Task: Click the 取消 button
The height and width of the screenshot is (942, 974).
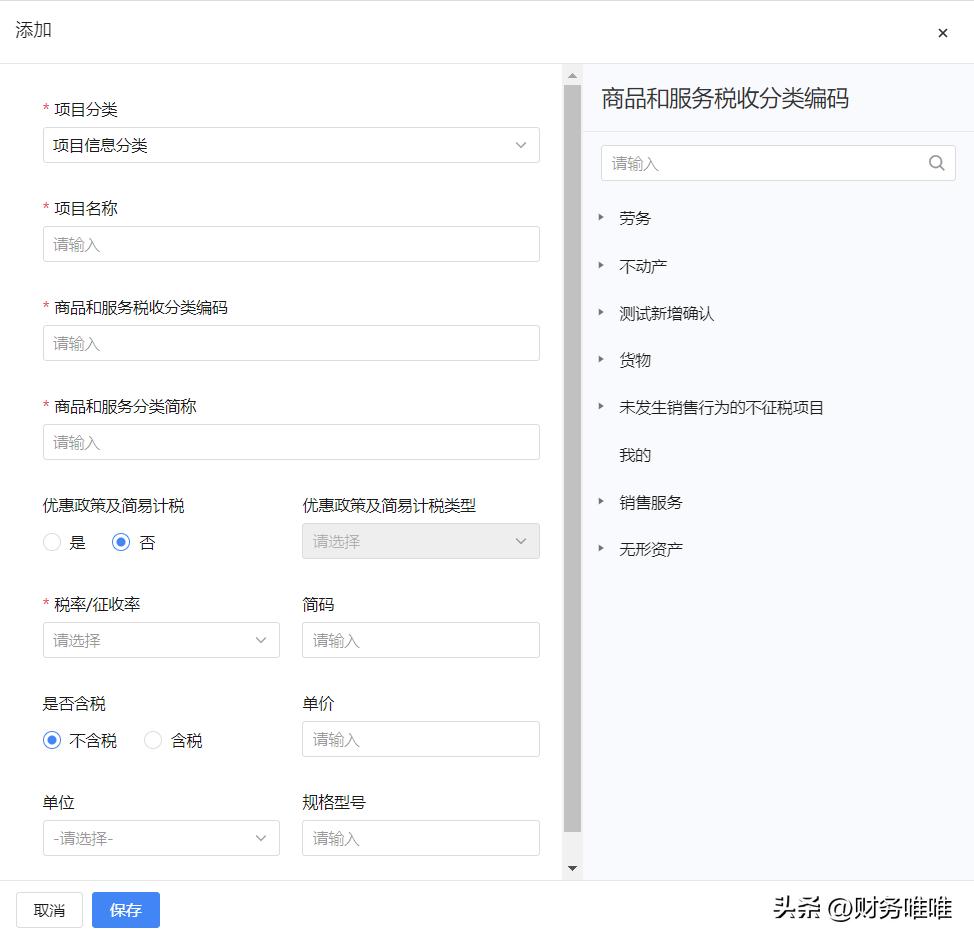Action: (49, 911)
